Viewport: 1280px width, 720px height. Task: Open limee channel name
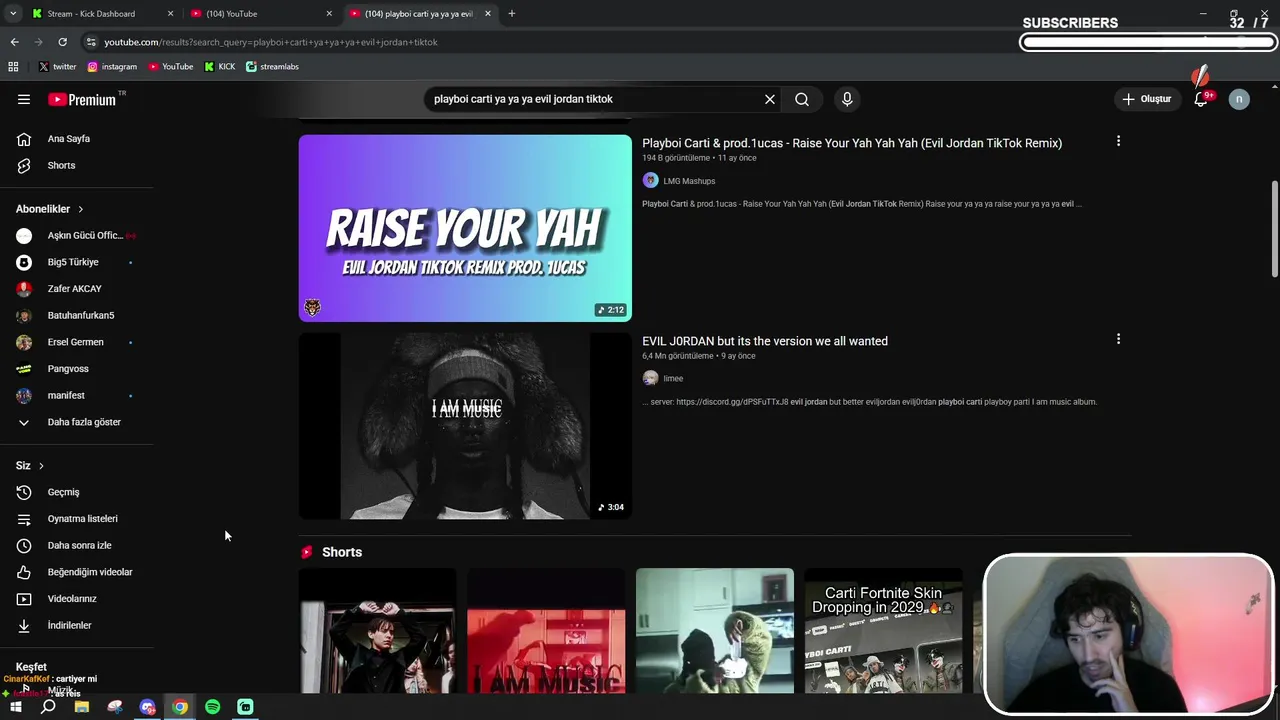tap(673, 378)
